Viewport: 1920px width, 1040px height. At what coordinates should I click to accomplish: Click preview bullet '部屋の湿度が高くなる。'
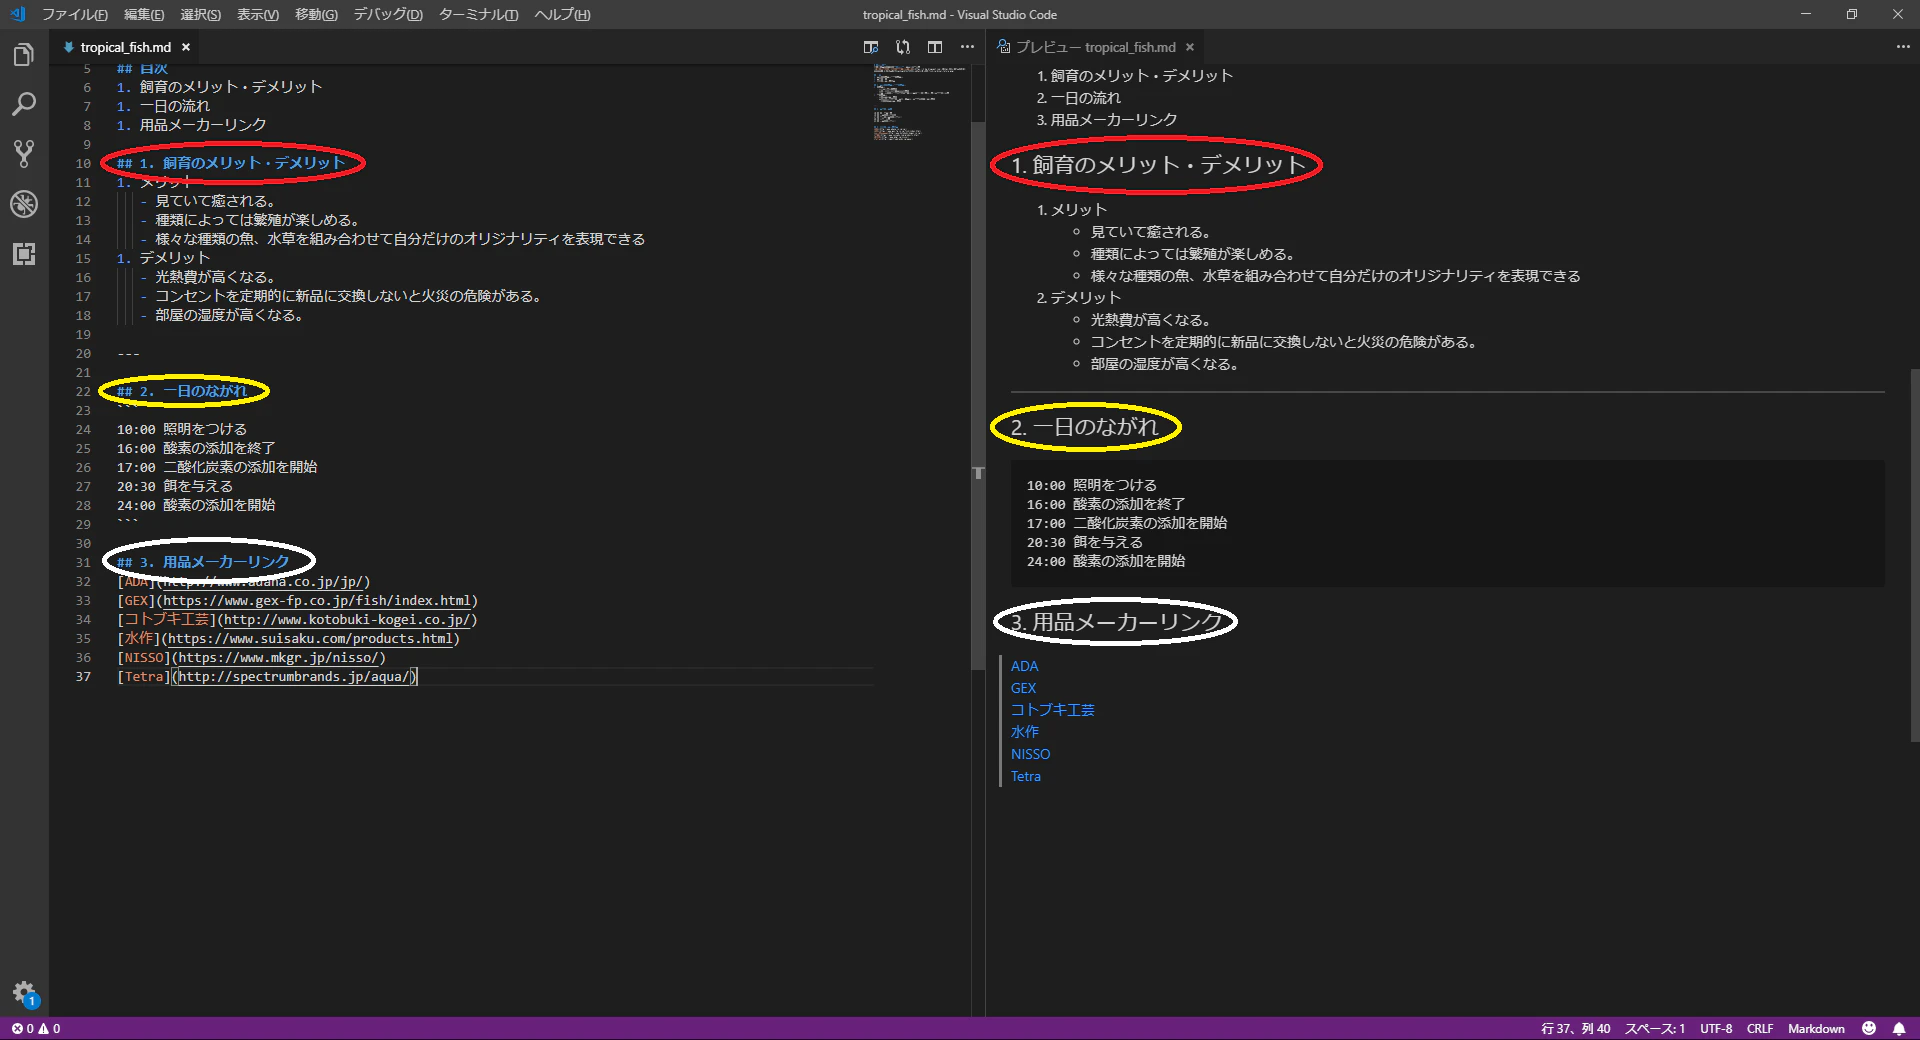click(x=1164, y=364)
